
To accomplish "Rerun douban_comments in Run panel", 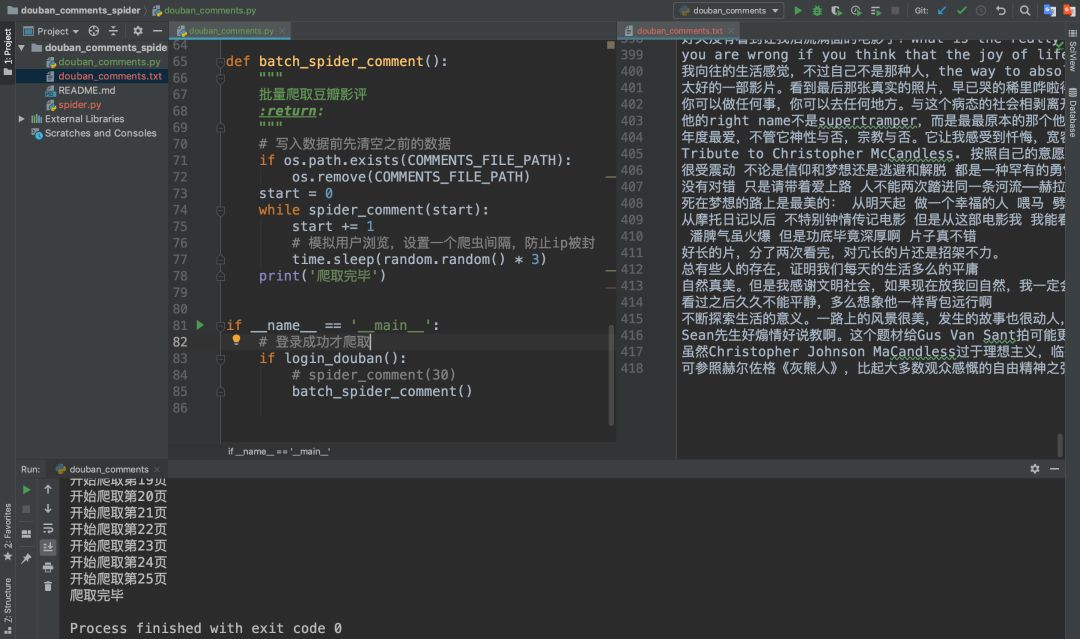I will pos(26,490).
